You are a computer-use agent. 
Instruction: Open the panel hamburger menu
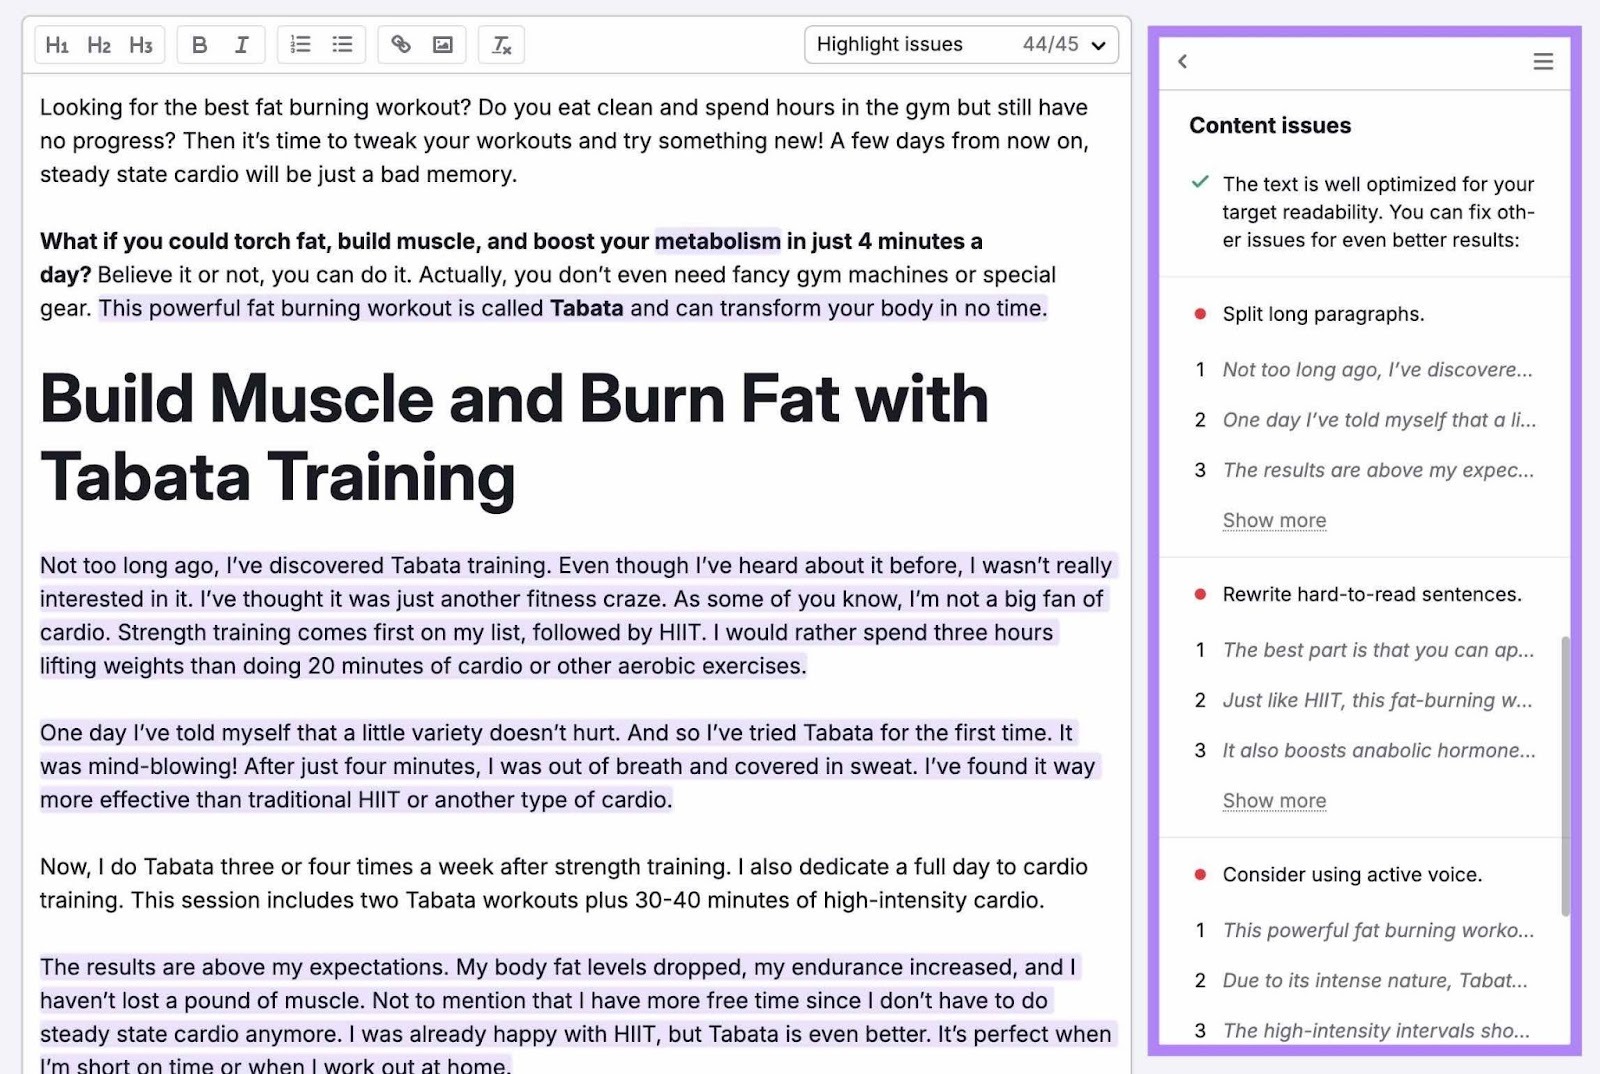1543,61
